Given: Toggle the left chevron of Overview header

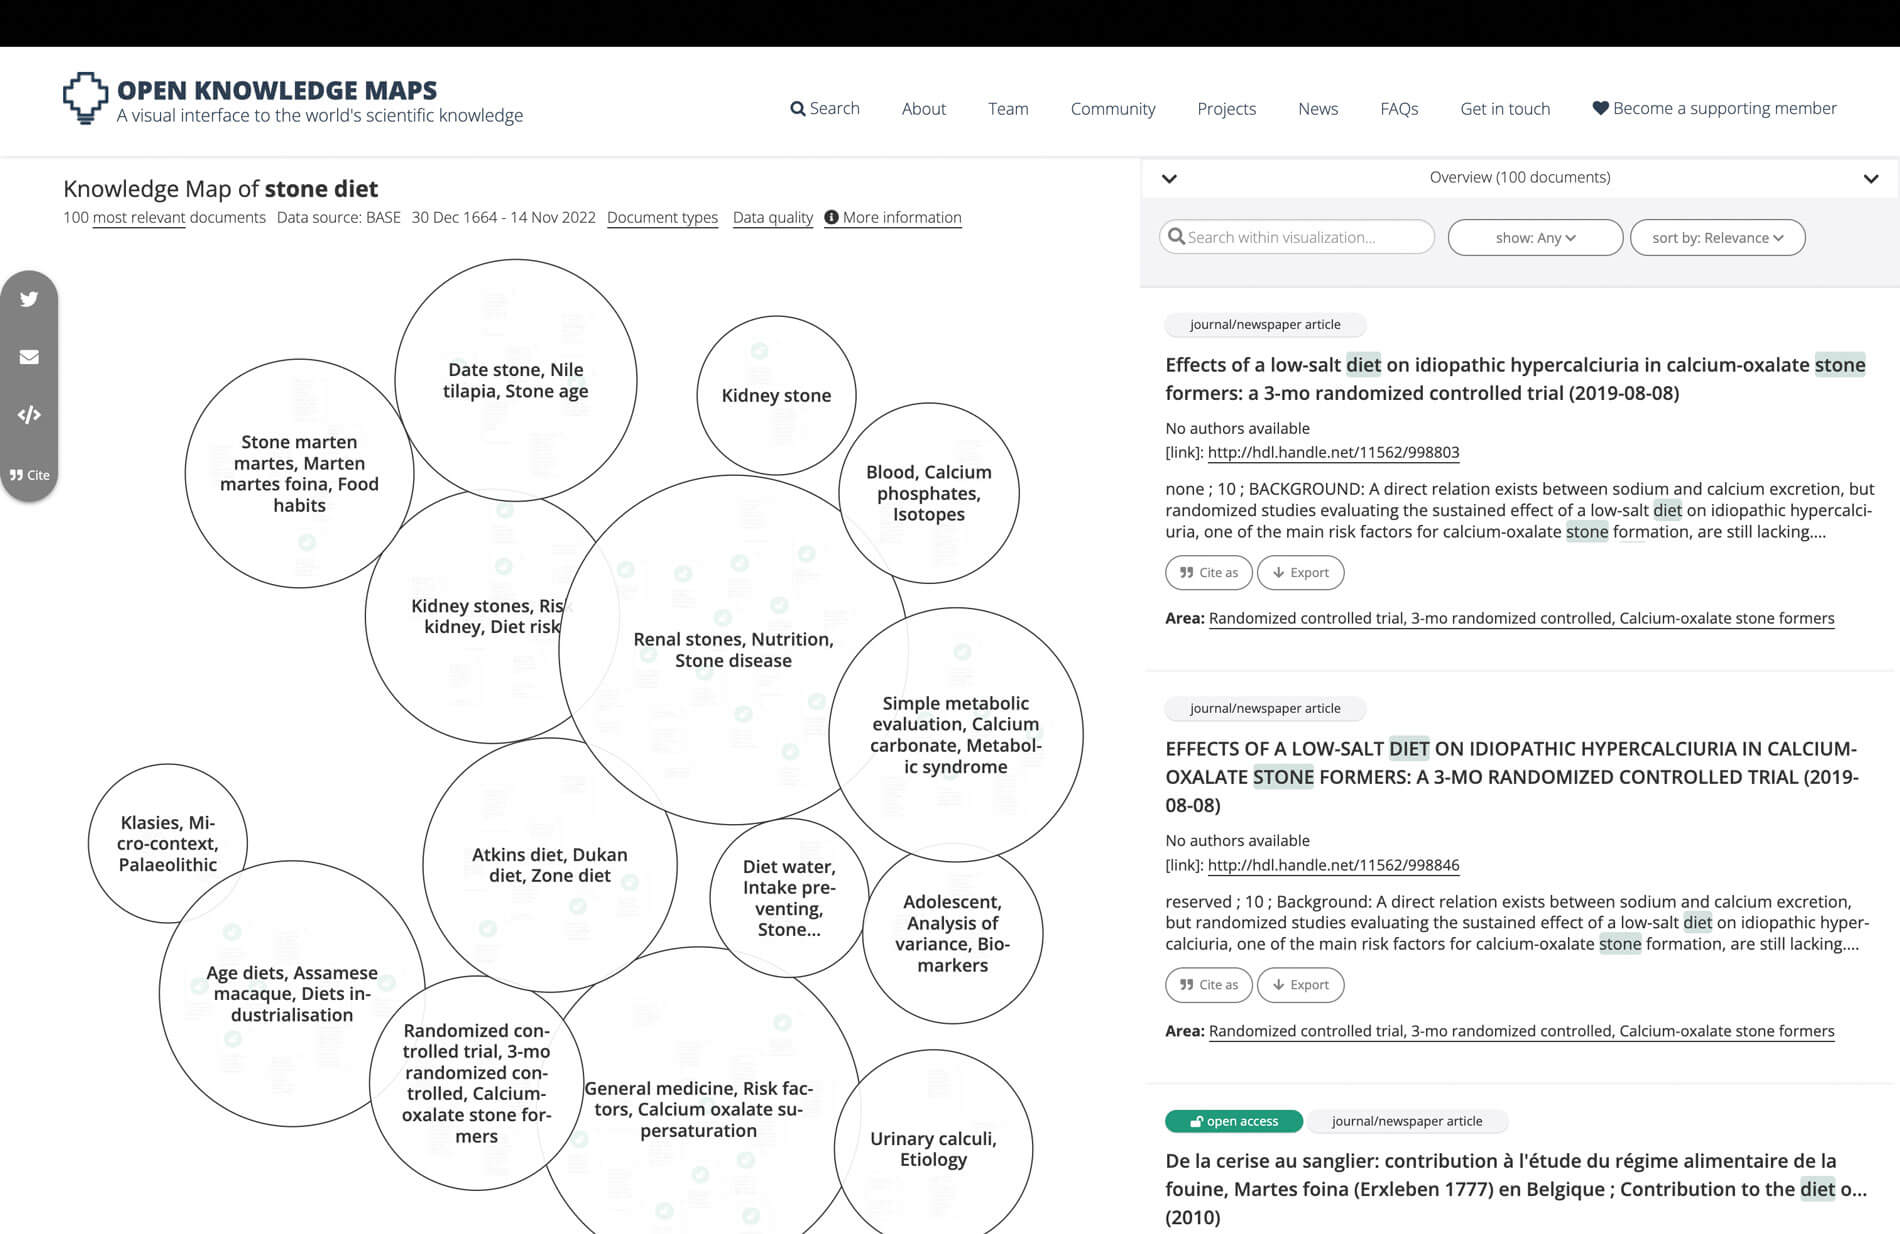Looking at the screenshot, I should [1169, 178].
